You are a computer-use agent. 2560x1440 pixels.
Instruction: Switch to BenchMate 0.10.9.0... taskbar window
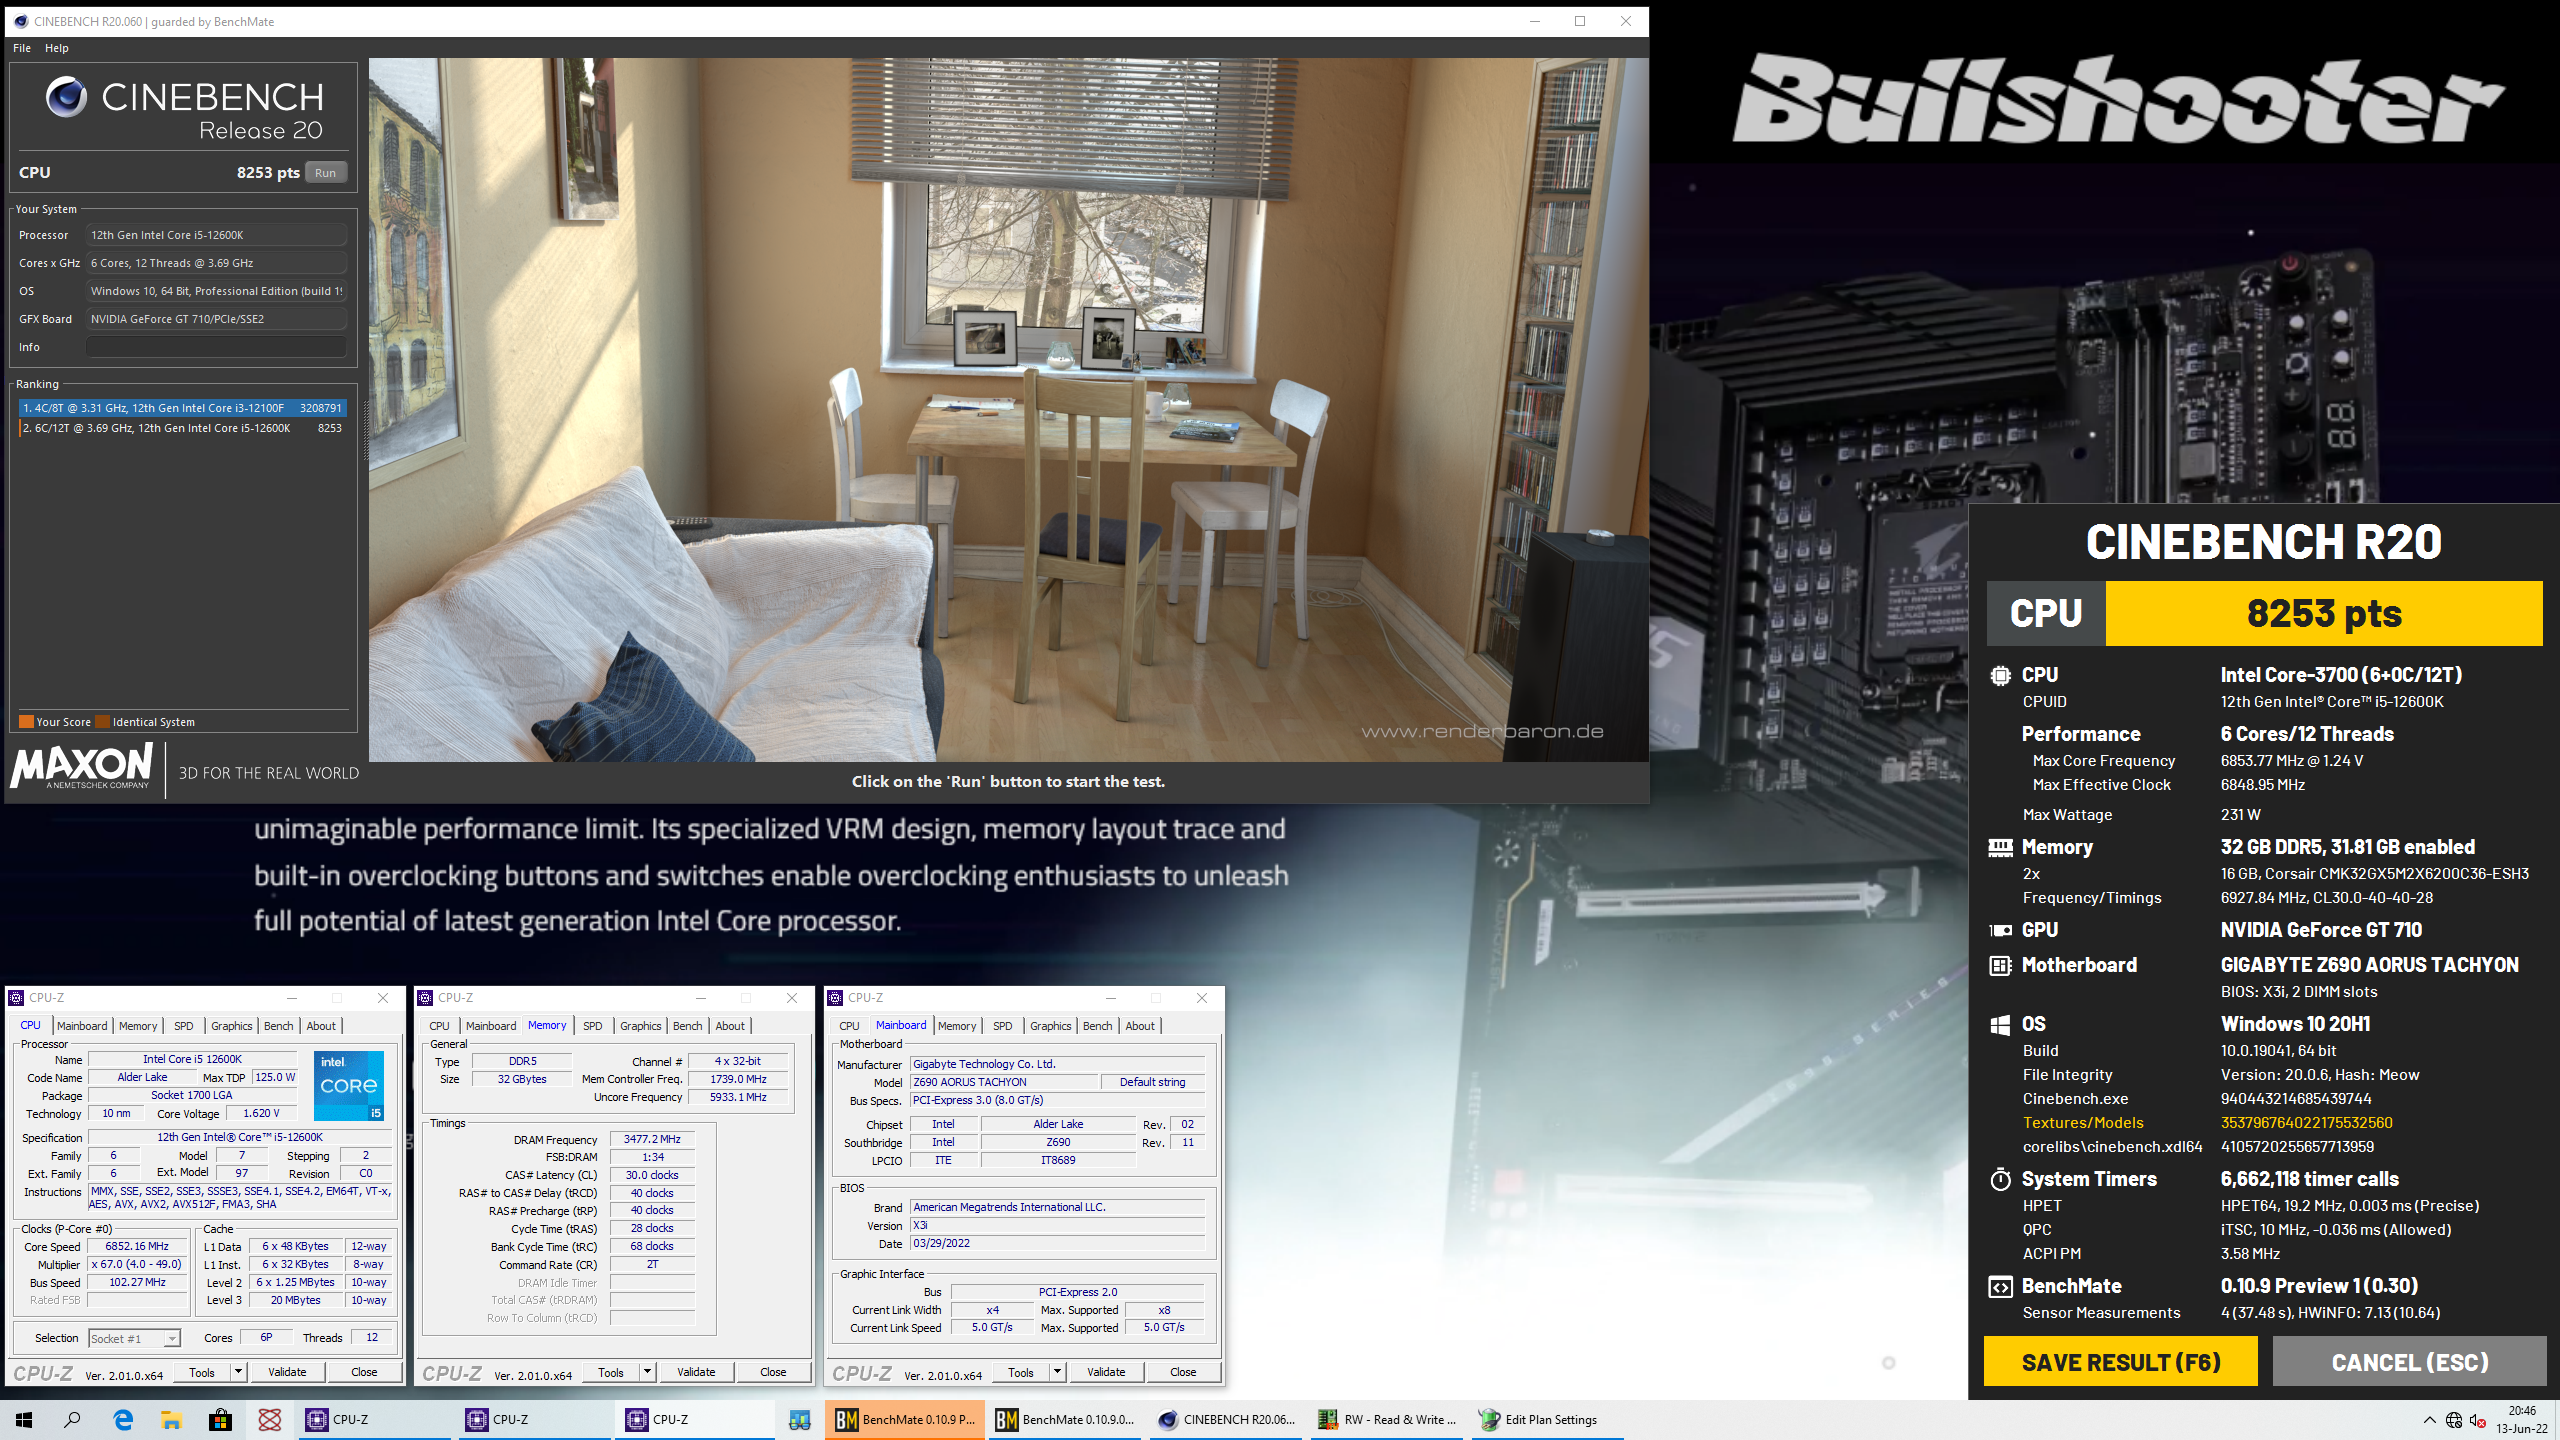coord(1066,1419)
